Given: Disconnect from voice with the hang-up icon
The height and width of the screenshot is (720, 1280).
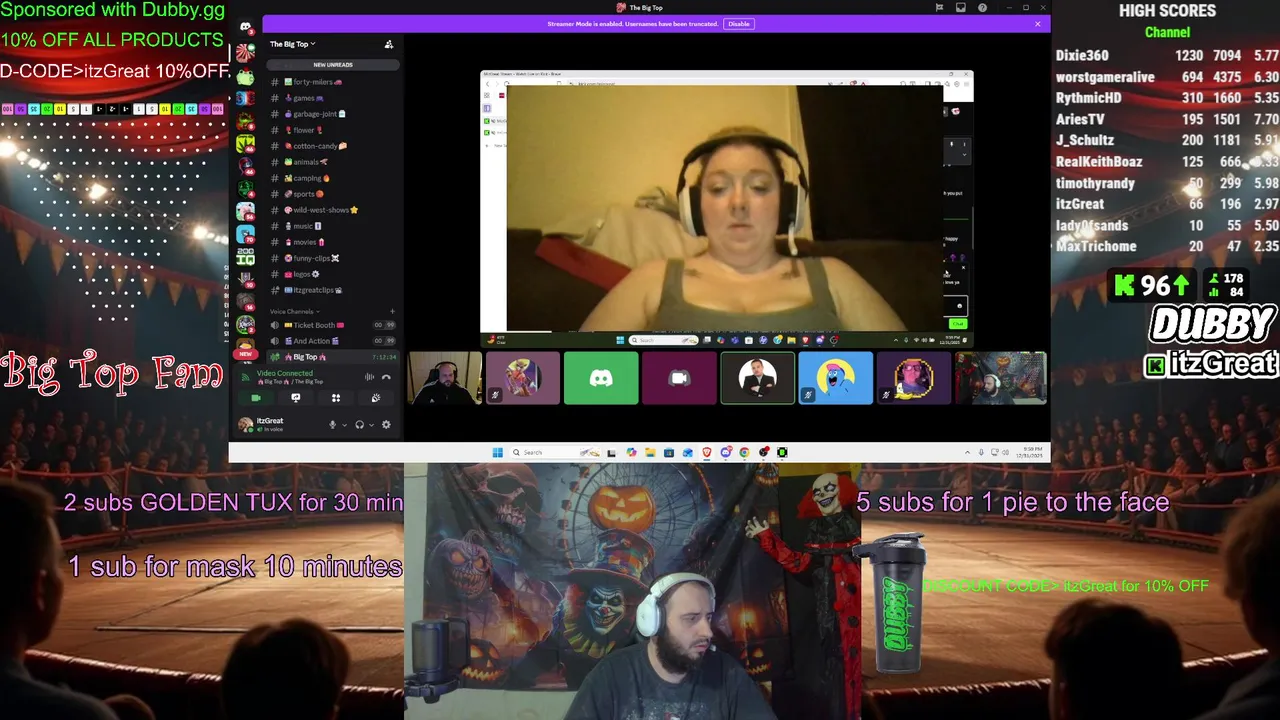Looking at the screenshot, I should tap(386, 377).
